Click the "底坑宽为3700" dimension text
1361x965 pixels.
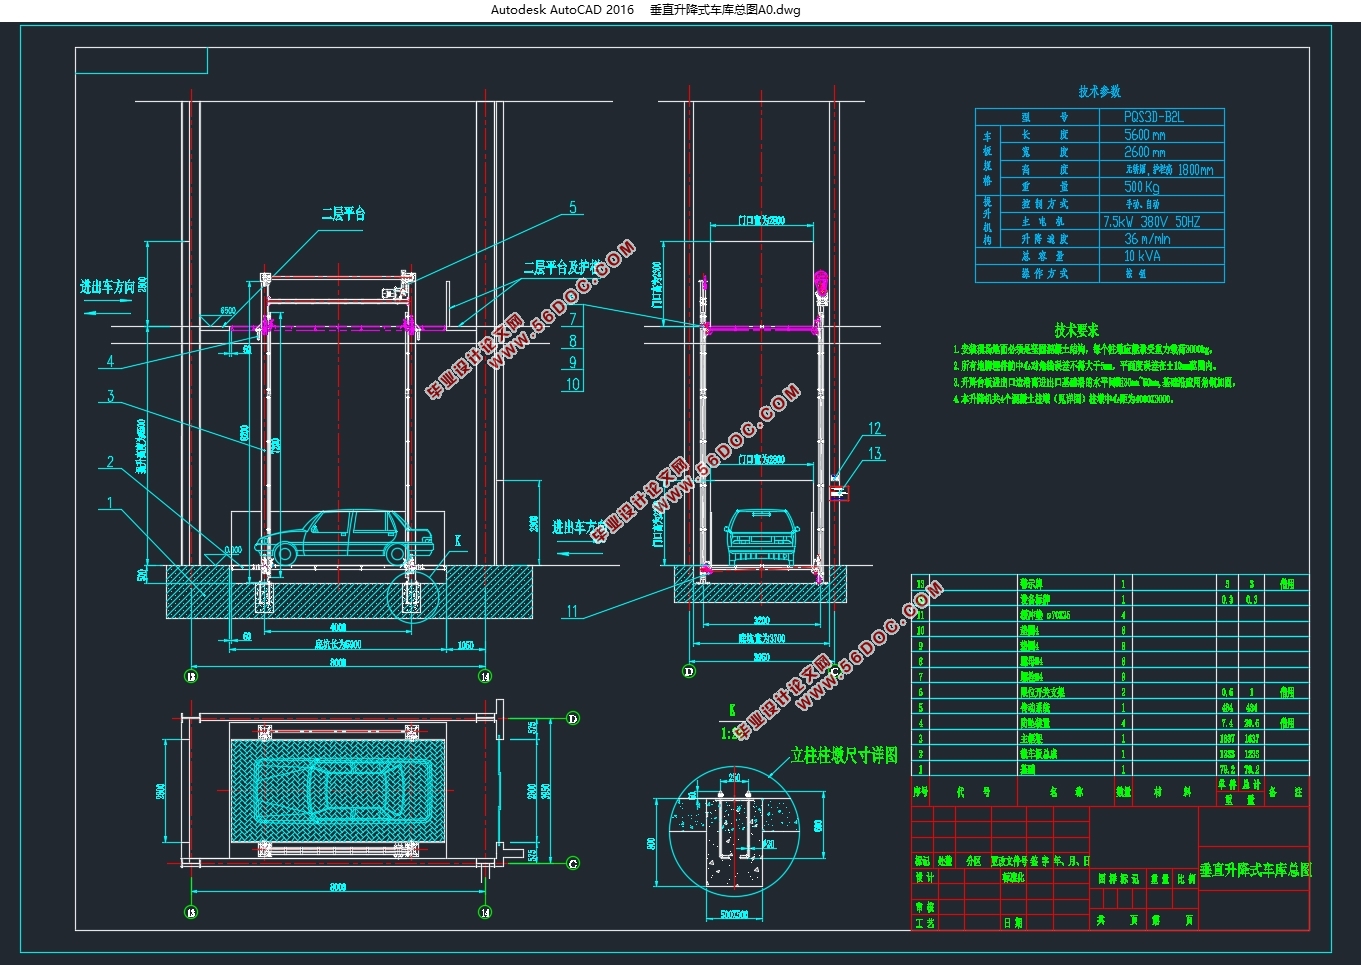762,637
